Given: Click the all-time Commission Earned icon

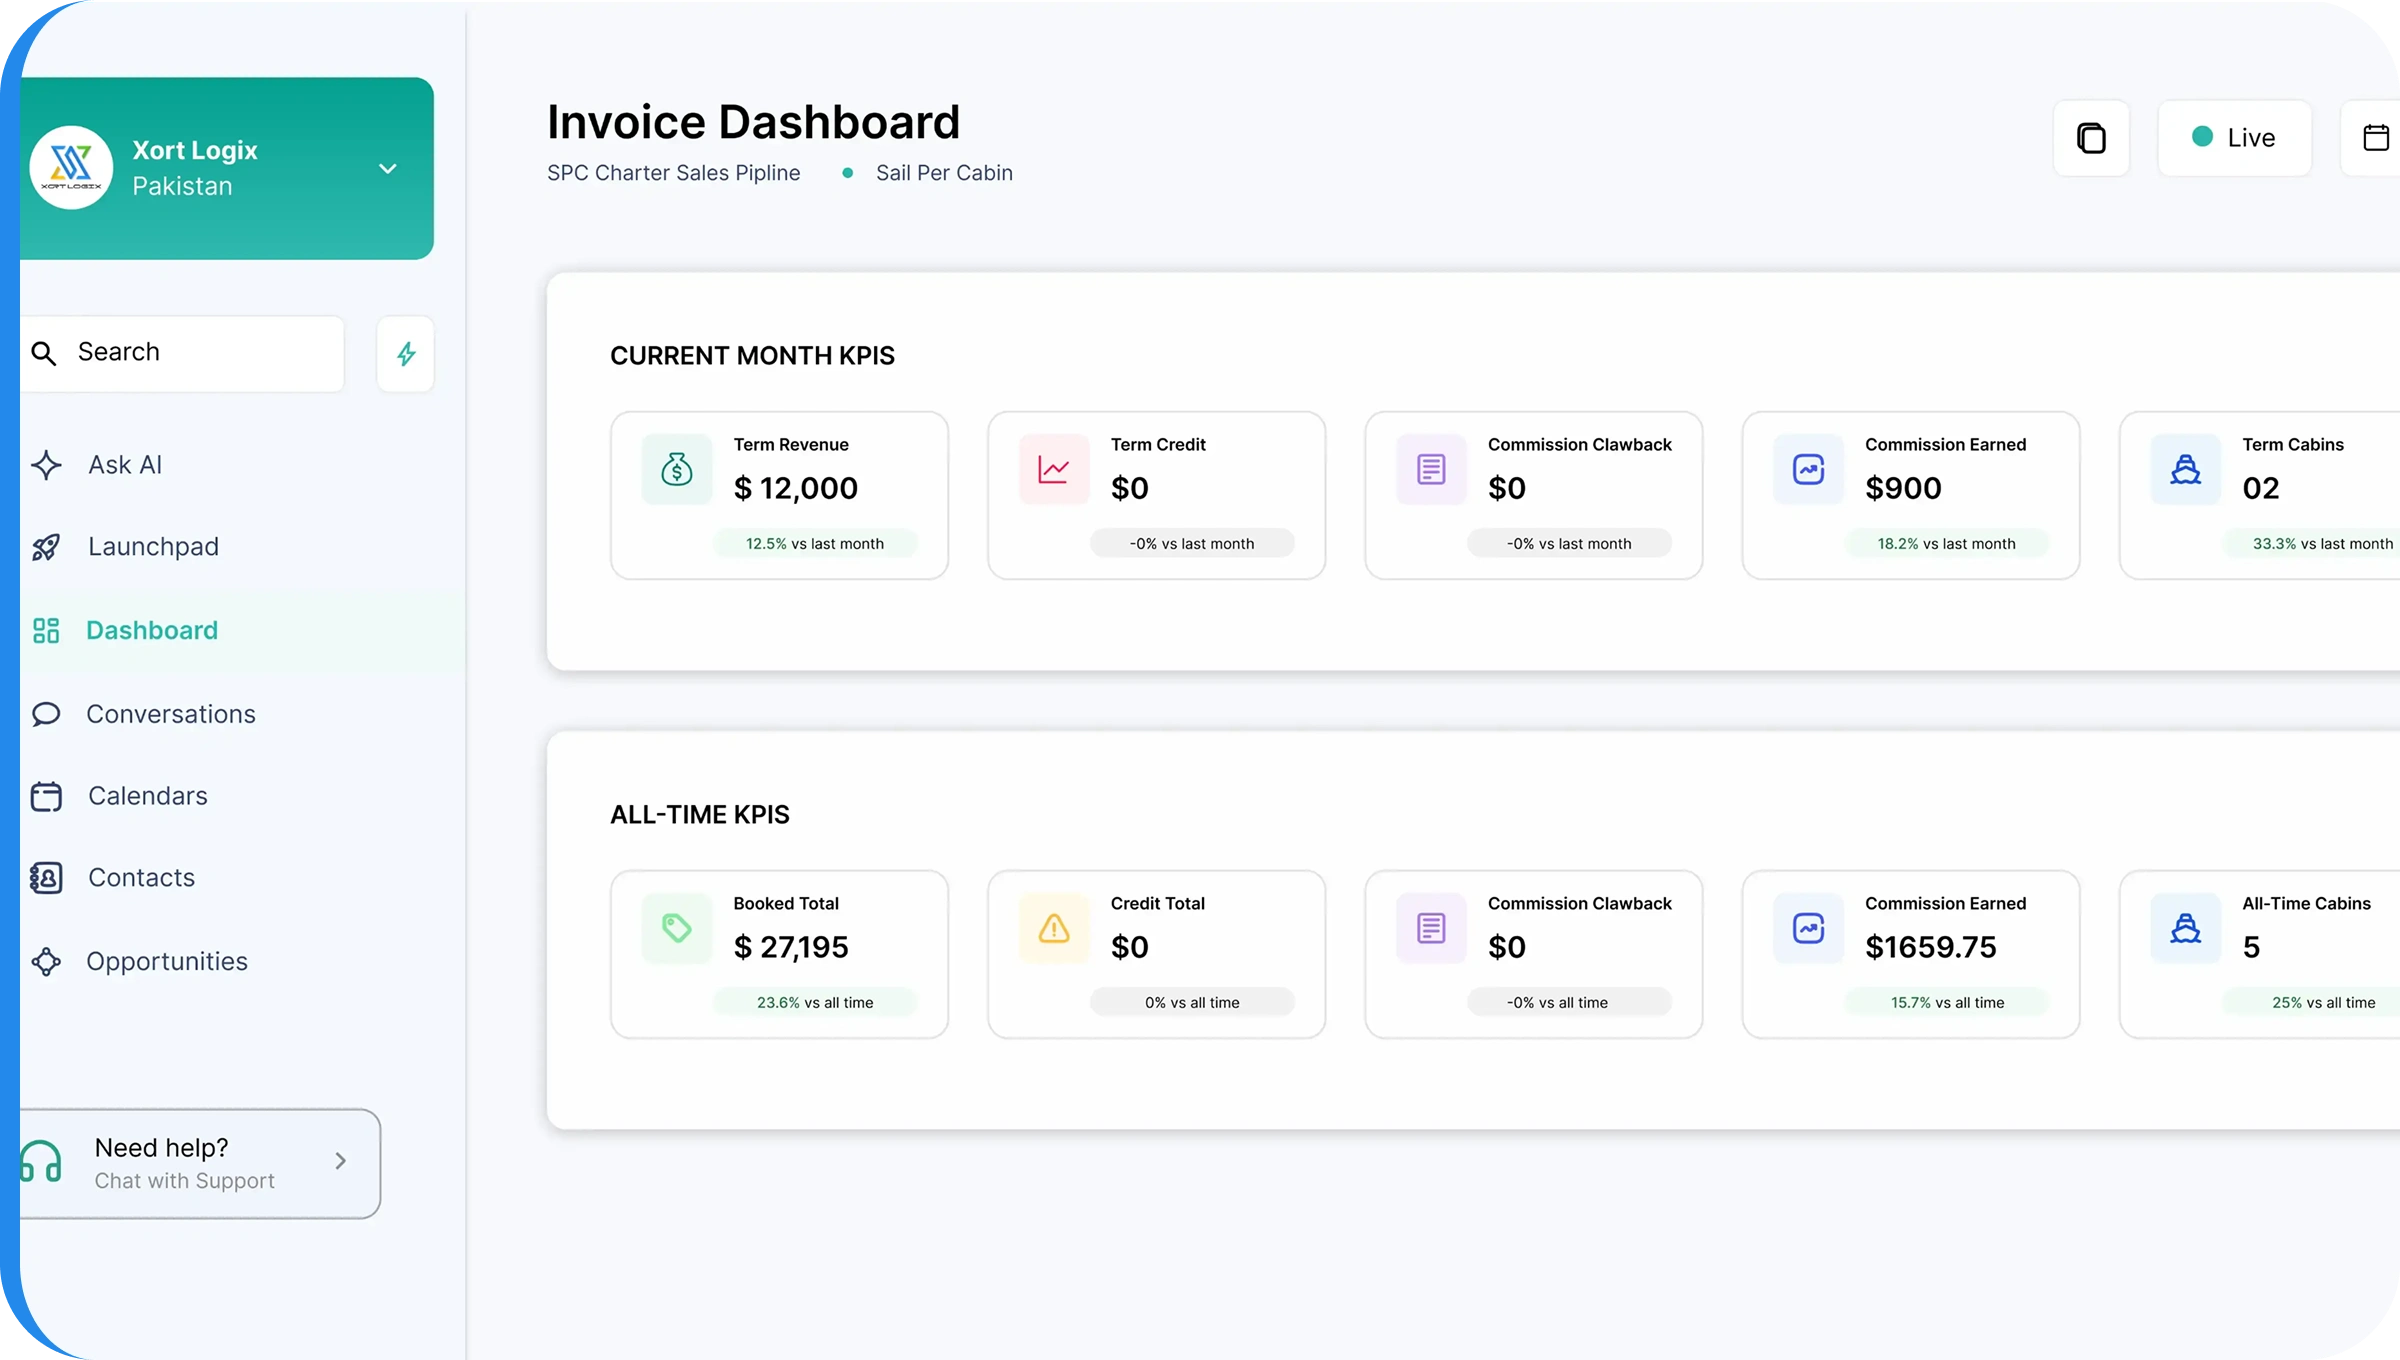Looking at the screenshot, I should pyautogui.click(x=1808, y=928).
